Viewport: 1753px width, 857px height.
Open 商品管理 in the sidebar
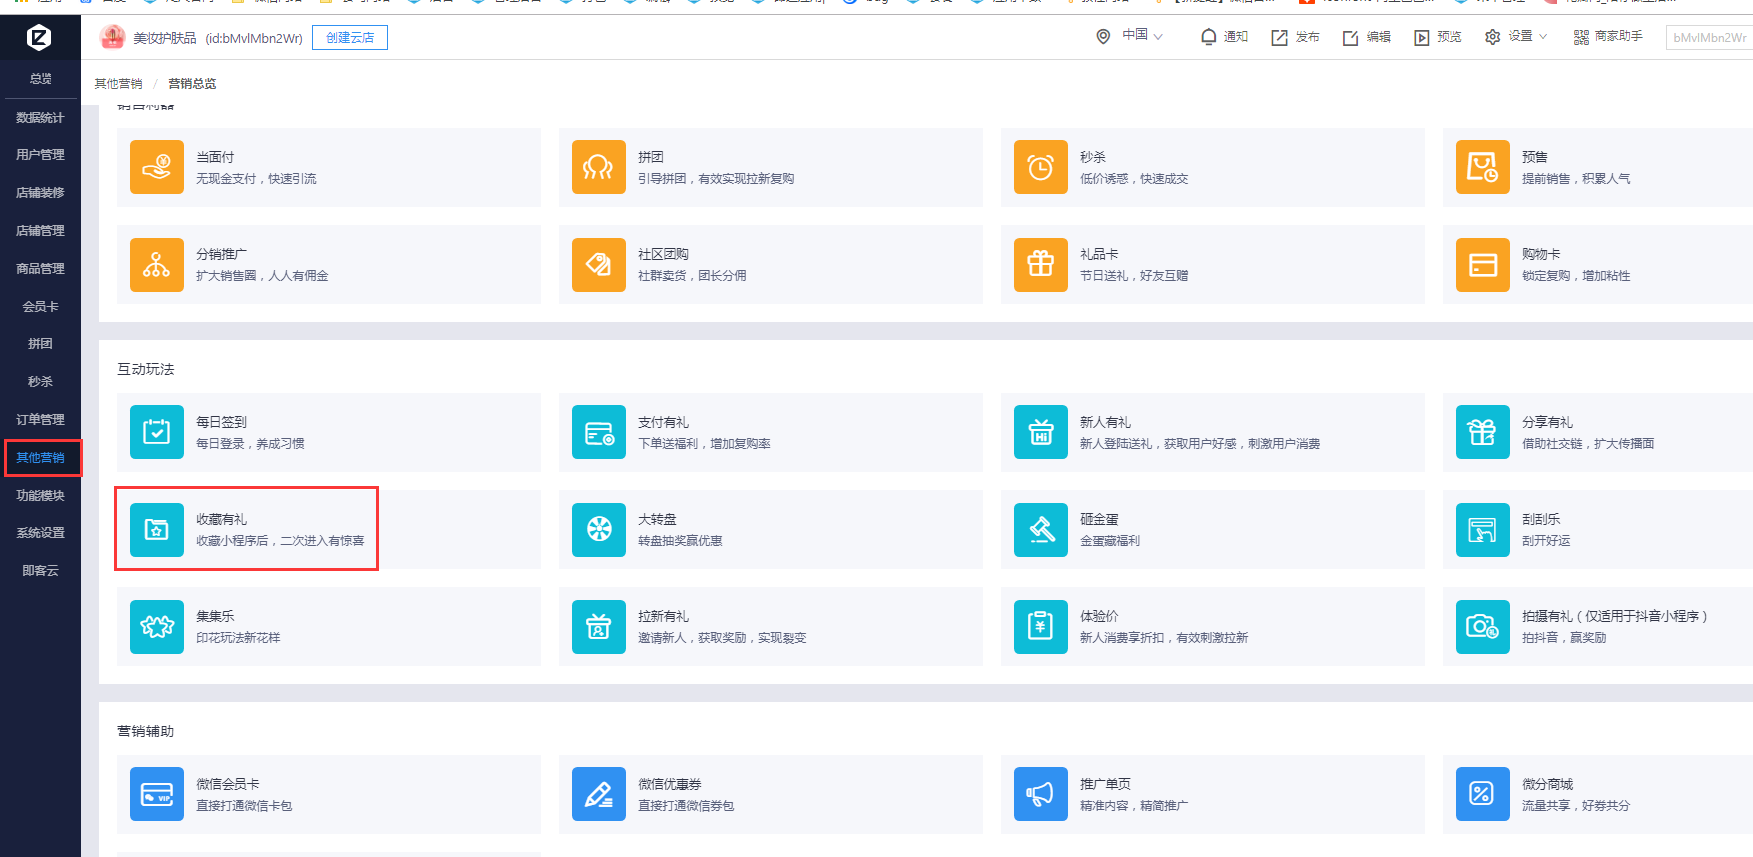[x=40, y=269]
